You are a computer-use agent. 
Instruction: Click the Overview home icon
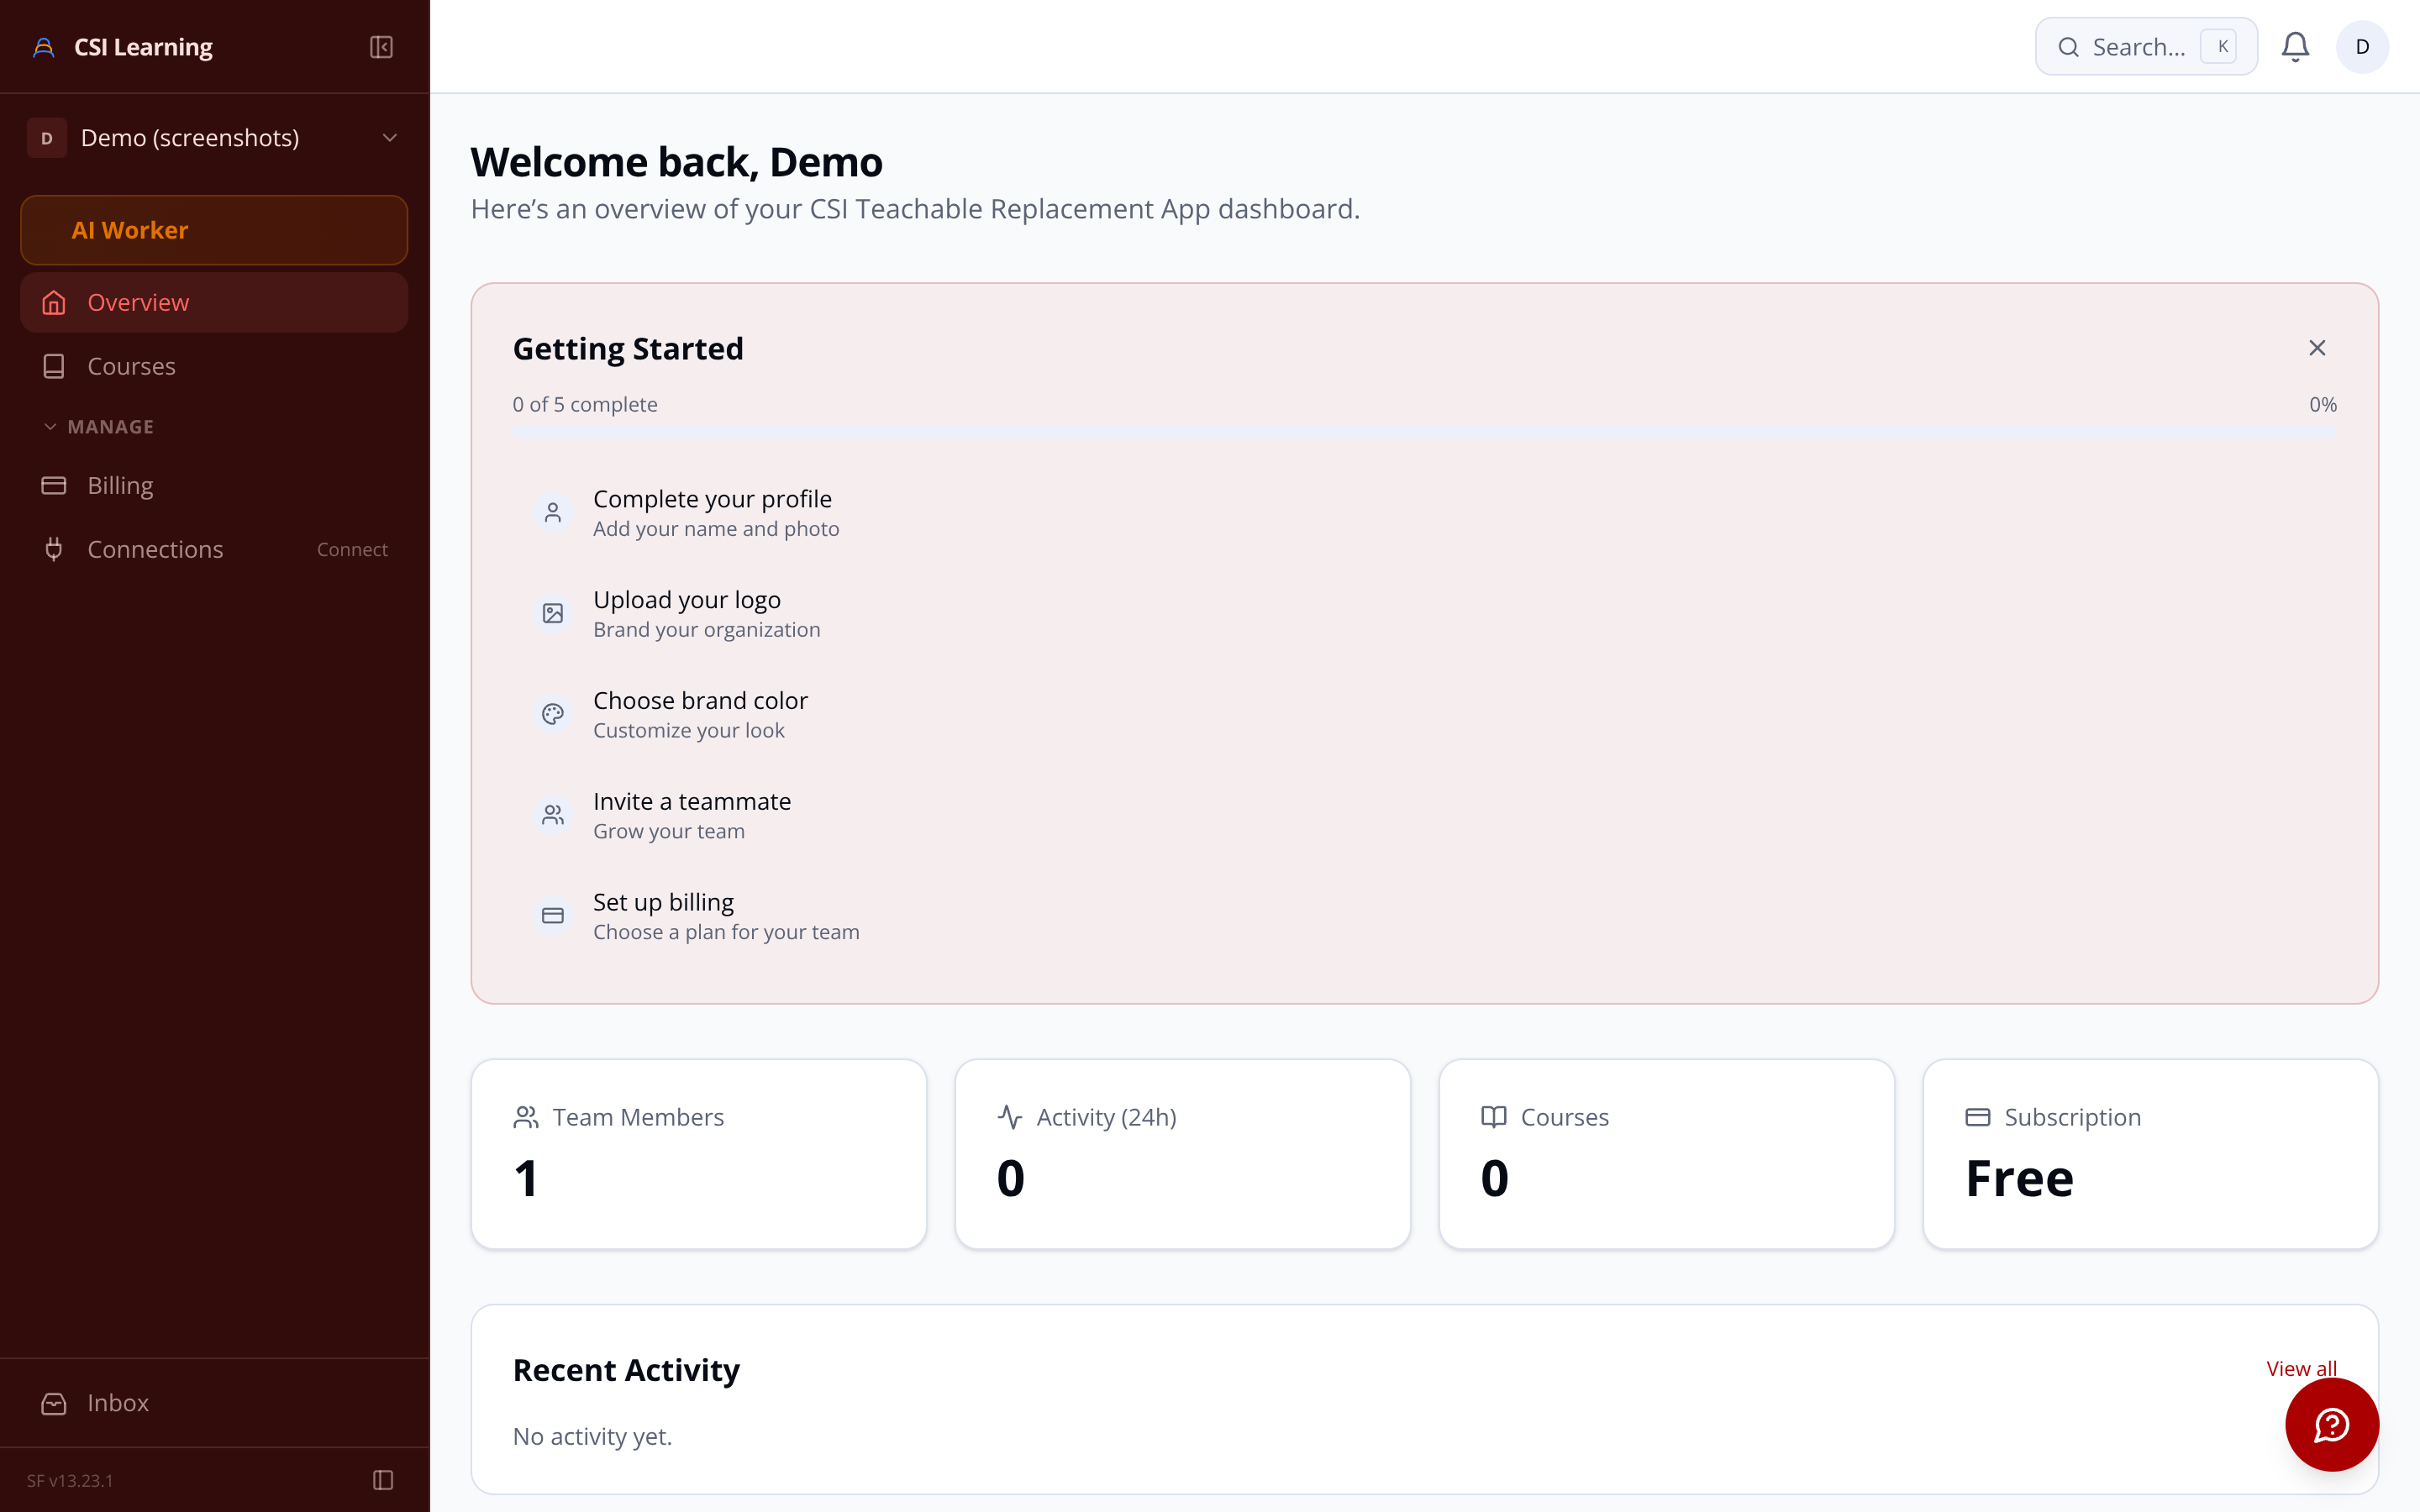tap(54, 302)
